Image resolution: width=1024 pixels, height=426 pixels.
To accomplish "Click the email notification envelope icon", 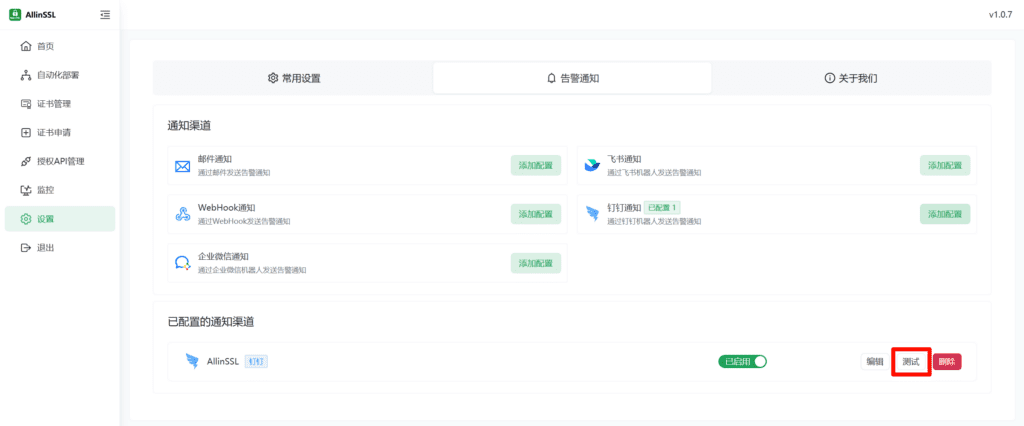I will pyautogui.click(x=183, y=166).
